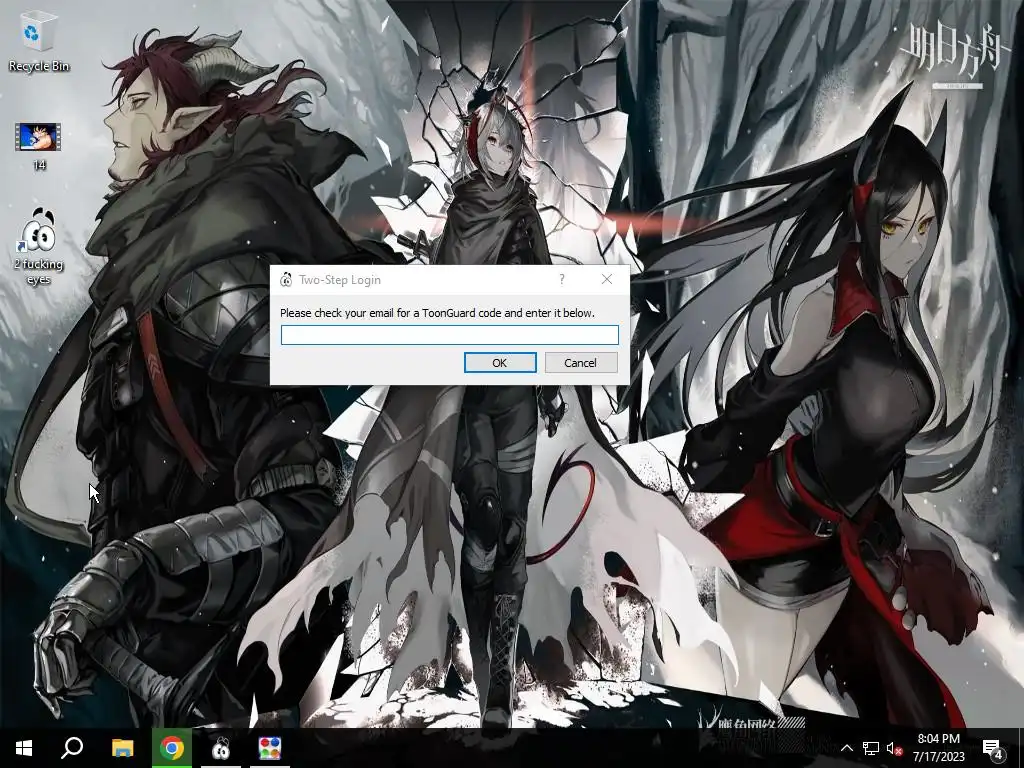The image size is (1024, 768).
Task: Open network status tray icon
Action: point(871,748)
